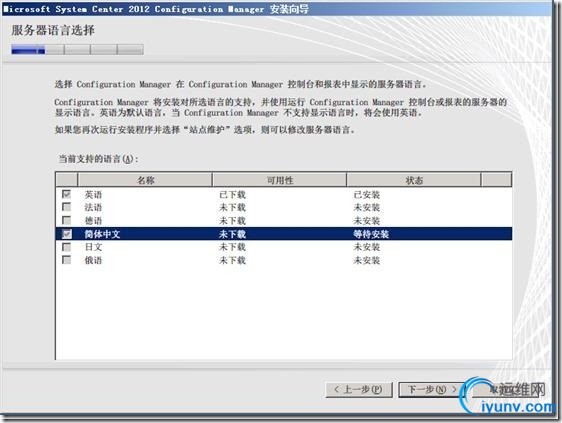Click 已安装 status in the 英语 row
The image size is (562, 423).
coord(366,195)
